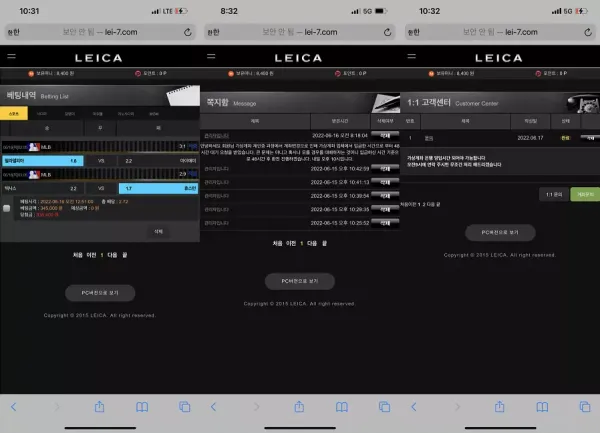Viewport: 600px width, 433px height.
Task: Tap LEICA logo on Customer Center screen
Action: [499, 58]
